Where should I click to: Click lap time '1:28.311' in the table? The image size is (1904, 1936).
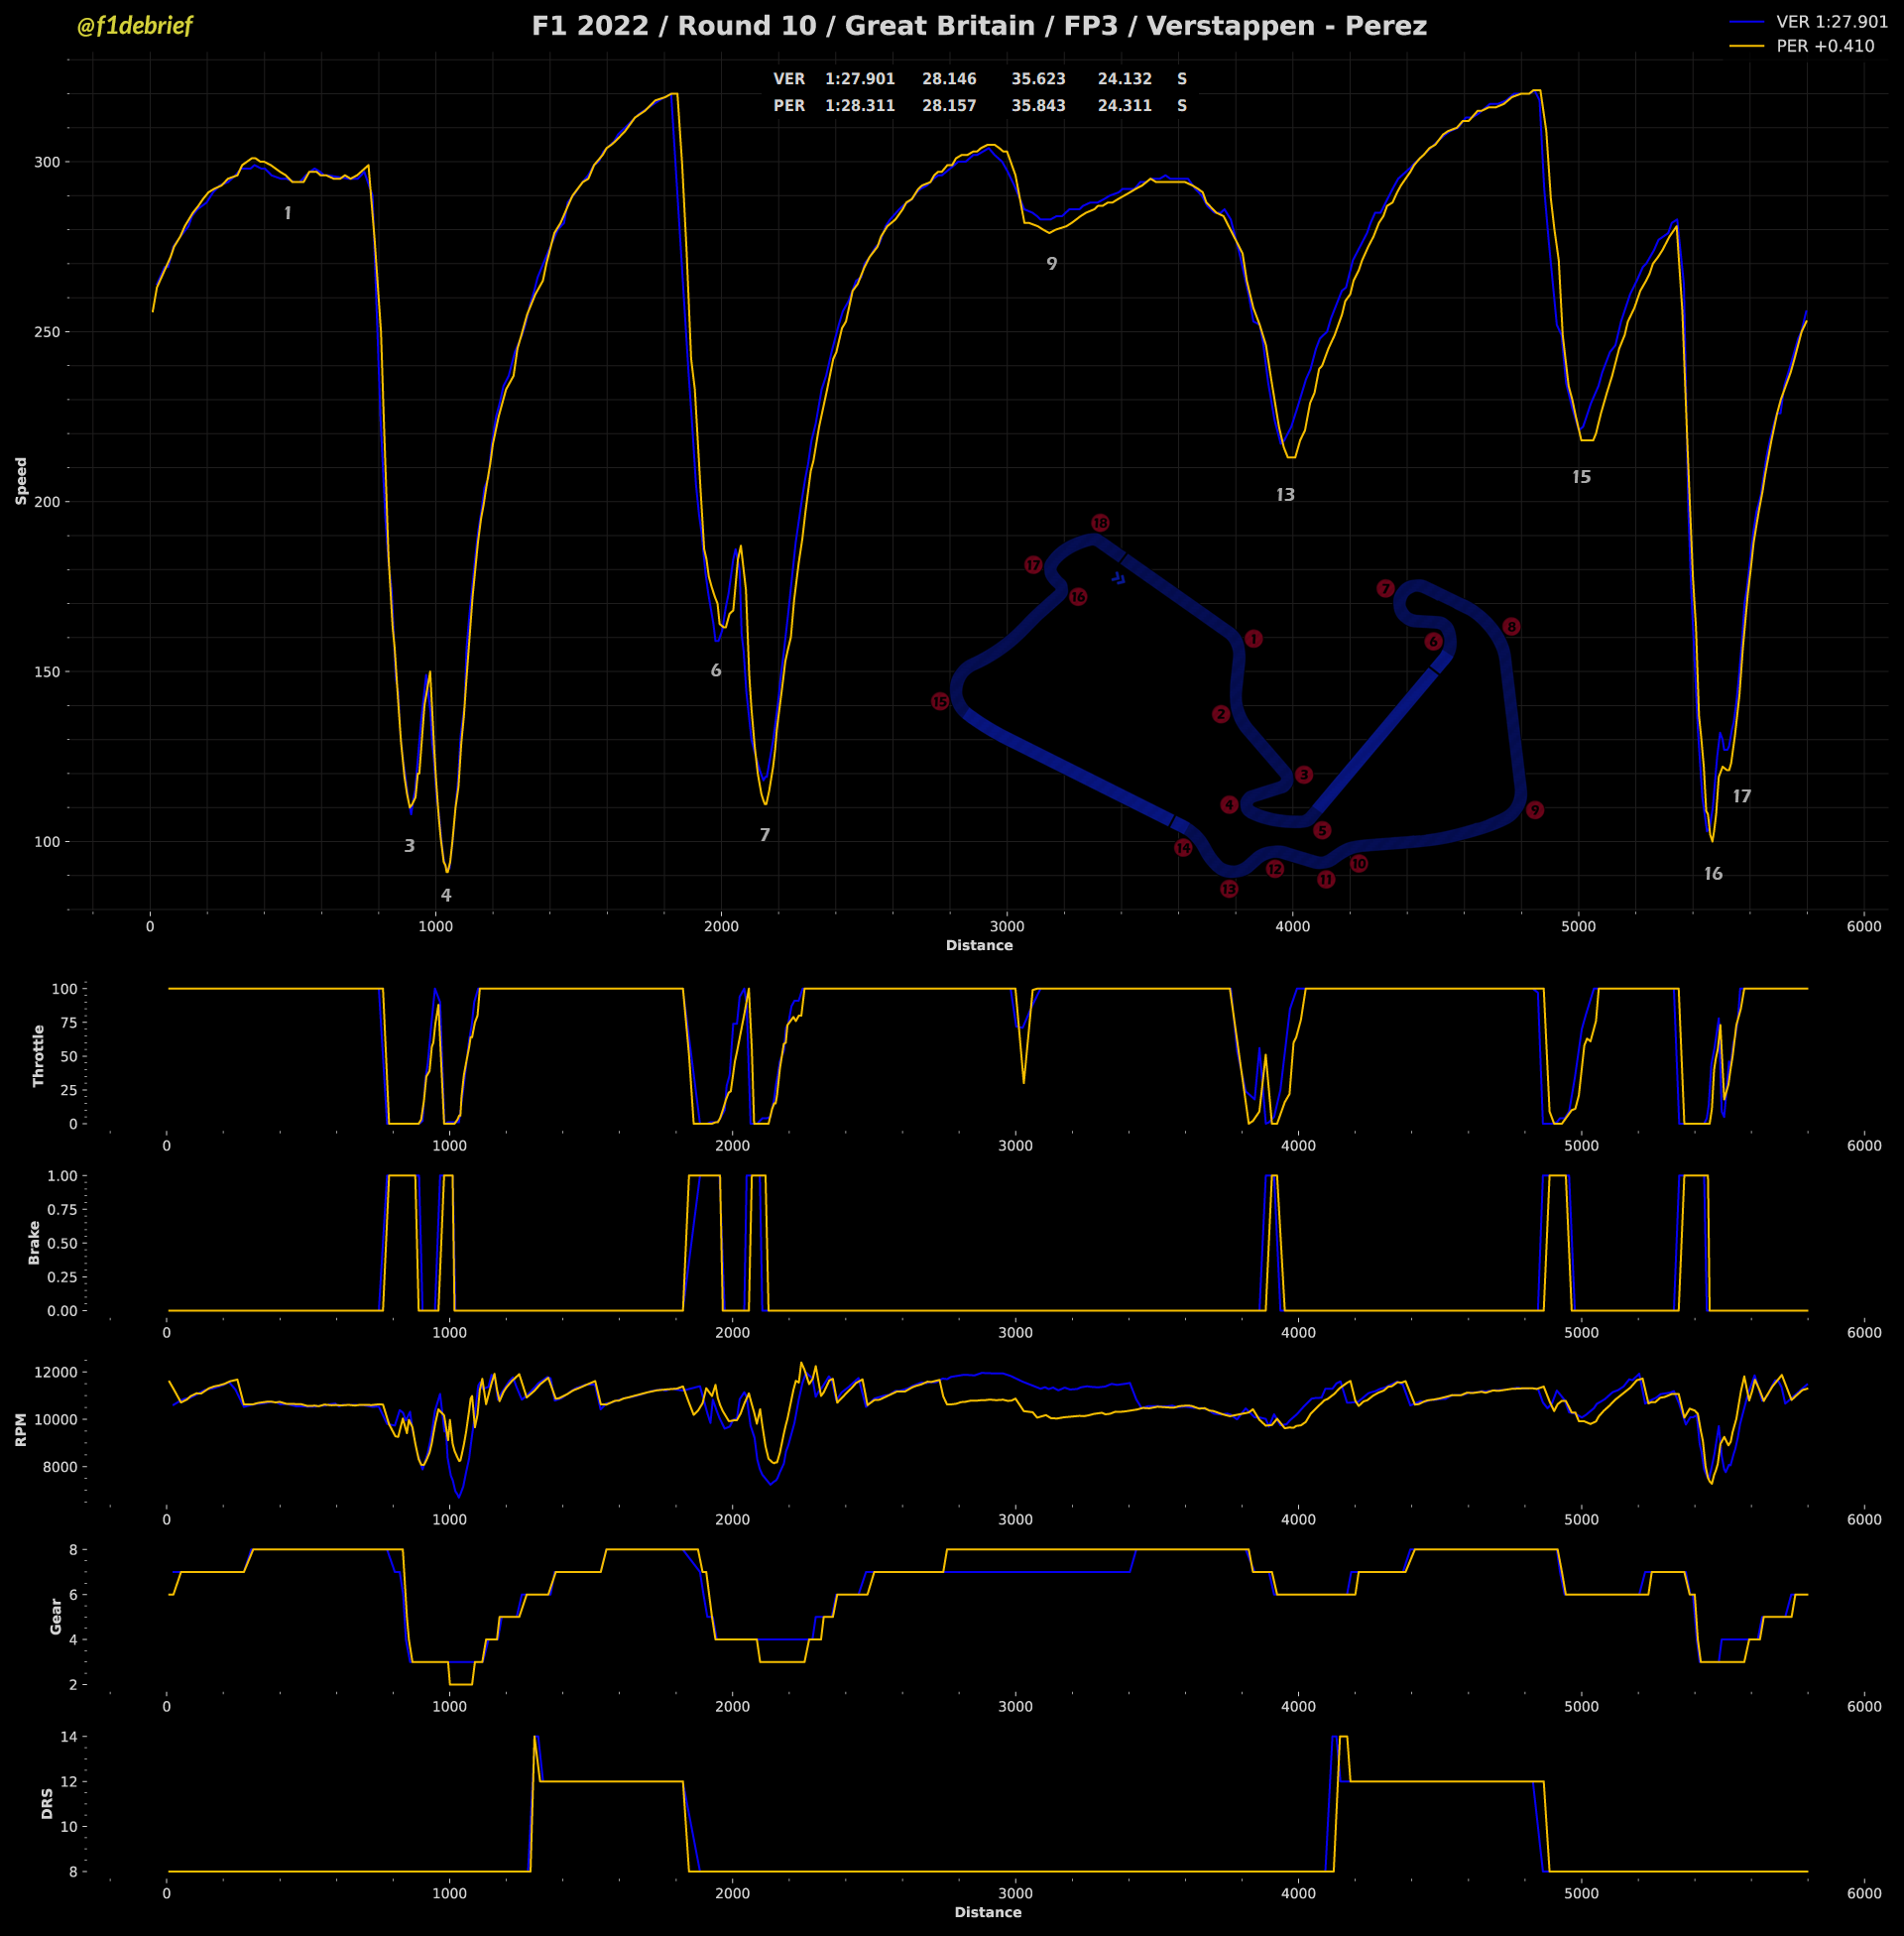[860, 106]
